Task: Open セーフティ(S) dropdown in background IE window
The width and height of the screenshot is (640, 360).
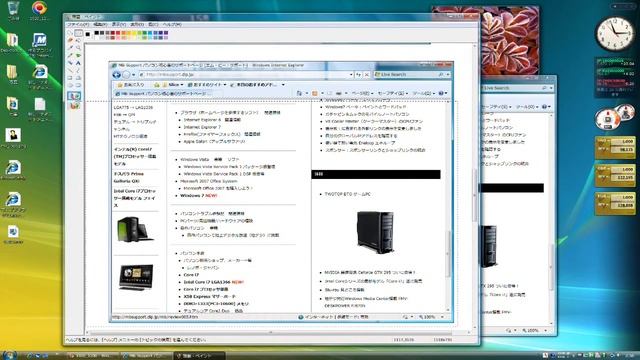Action: (496, 107)
